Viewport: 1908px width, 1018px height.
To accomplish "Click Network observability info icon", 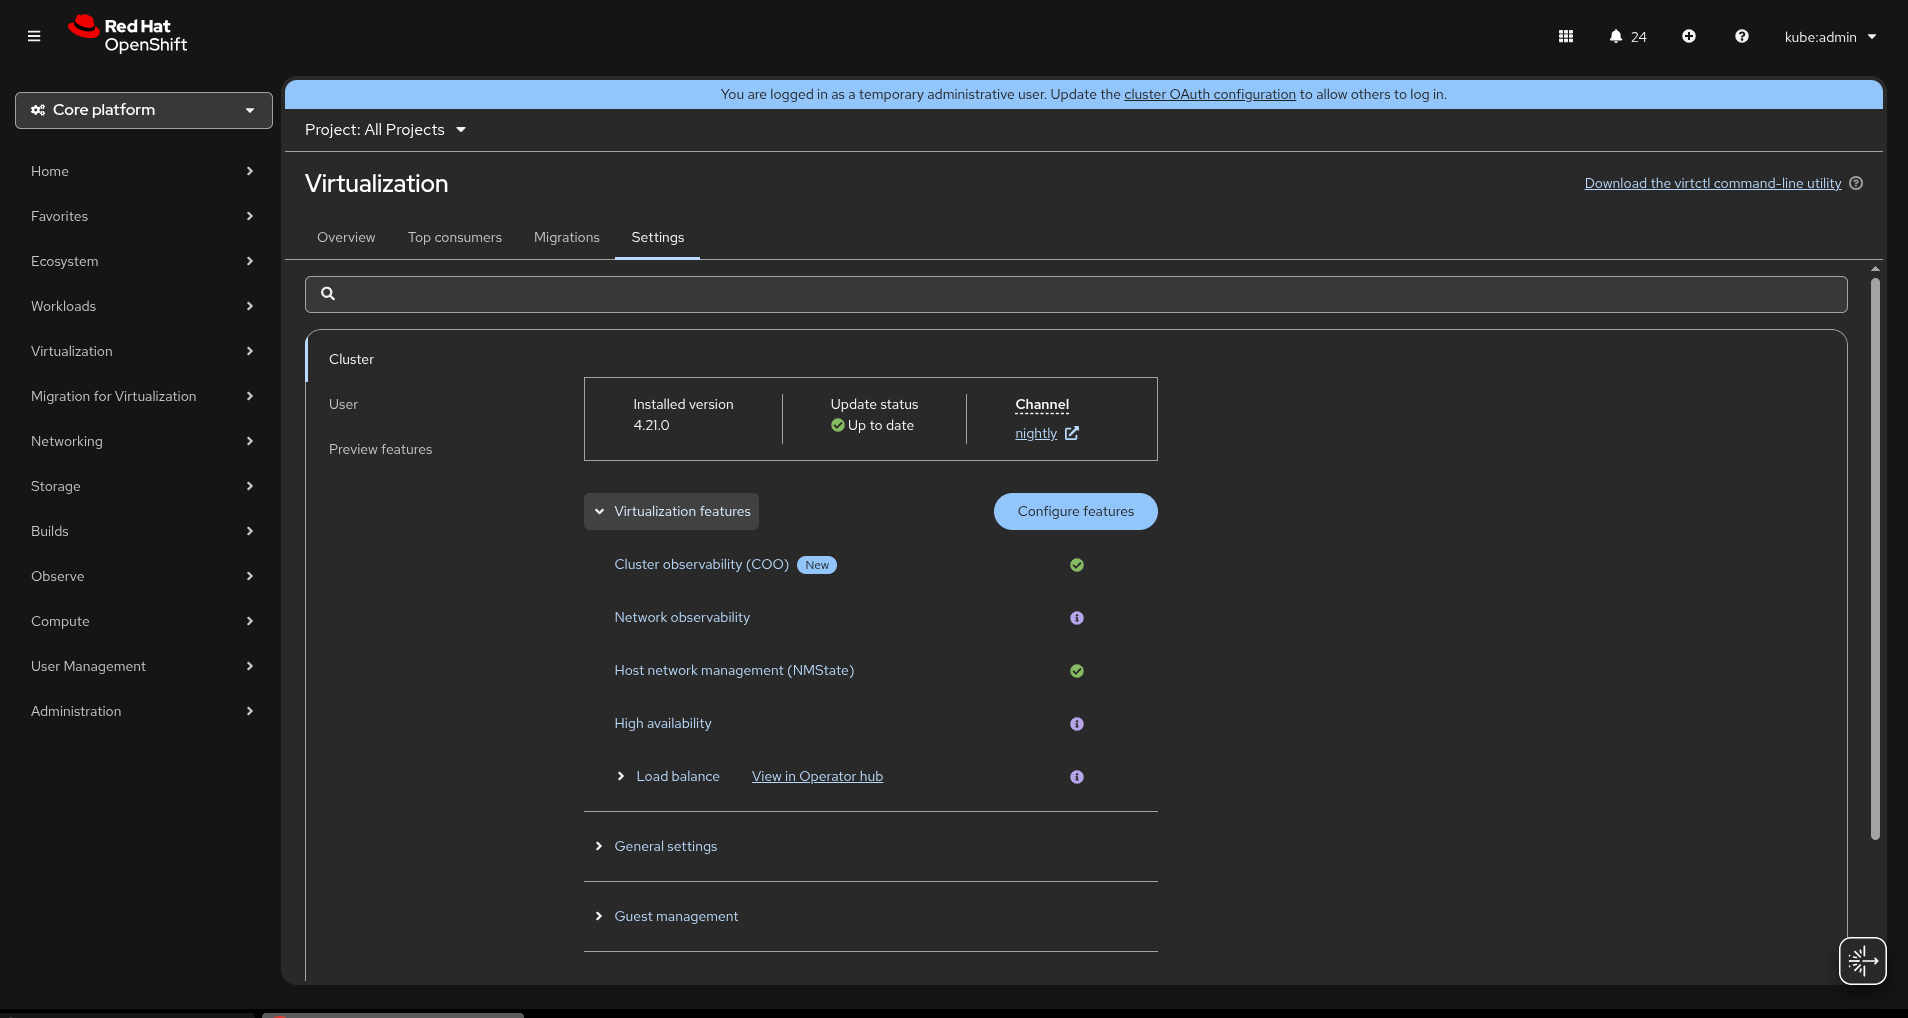I will pos(1077,618).
